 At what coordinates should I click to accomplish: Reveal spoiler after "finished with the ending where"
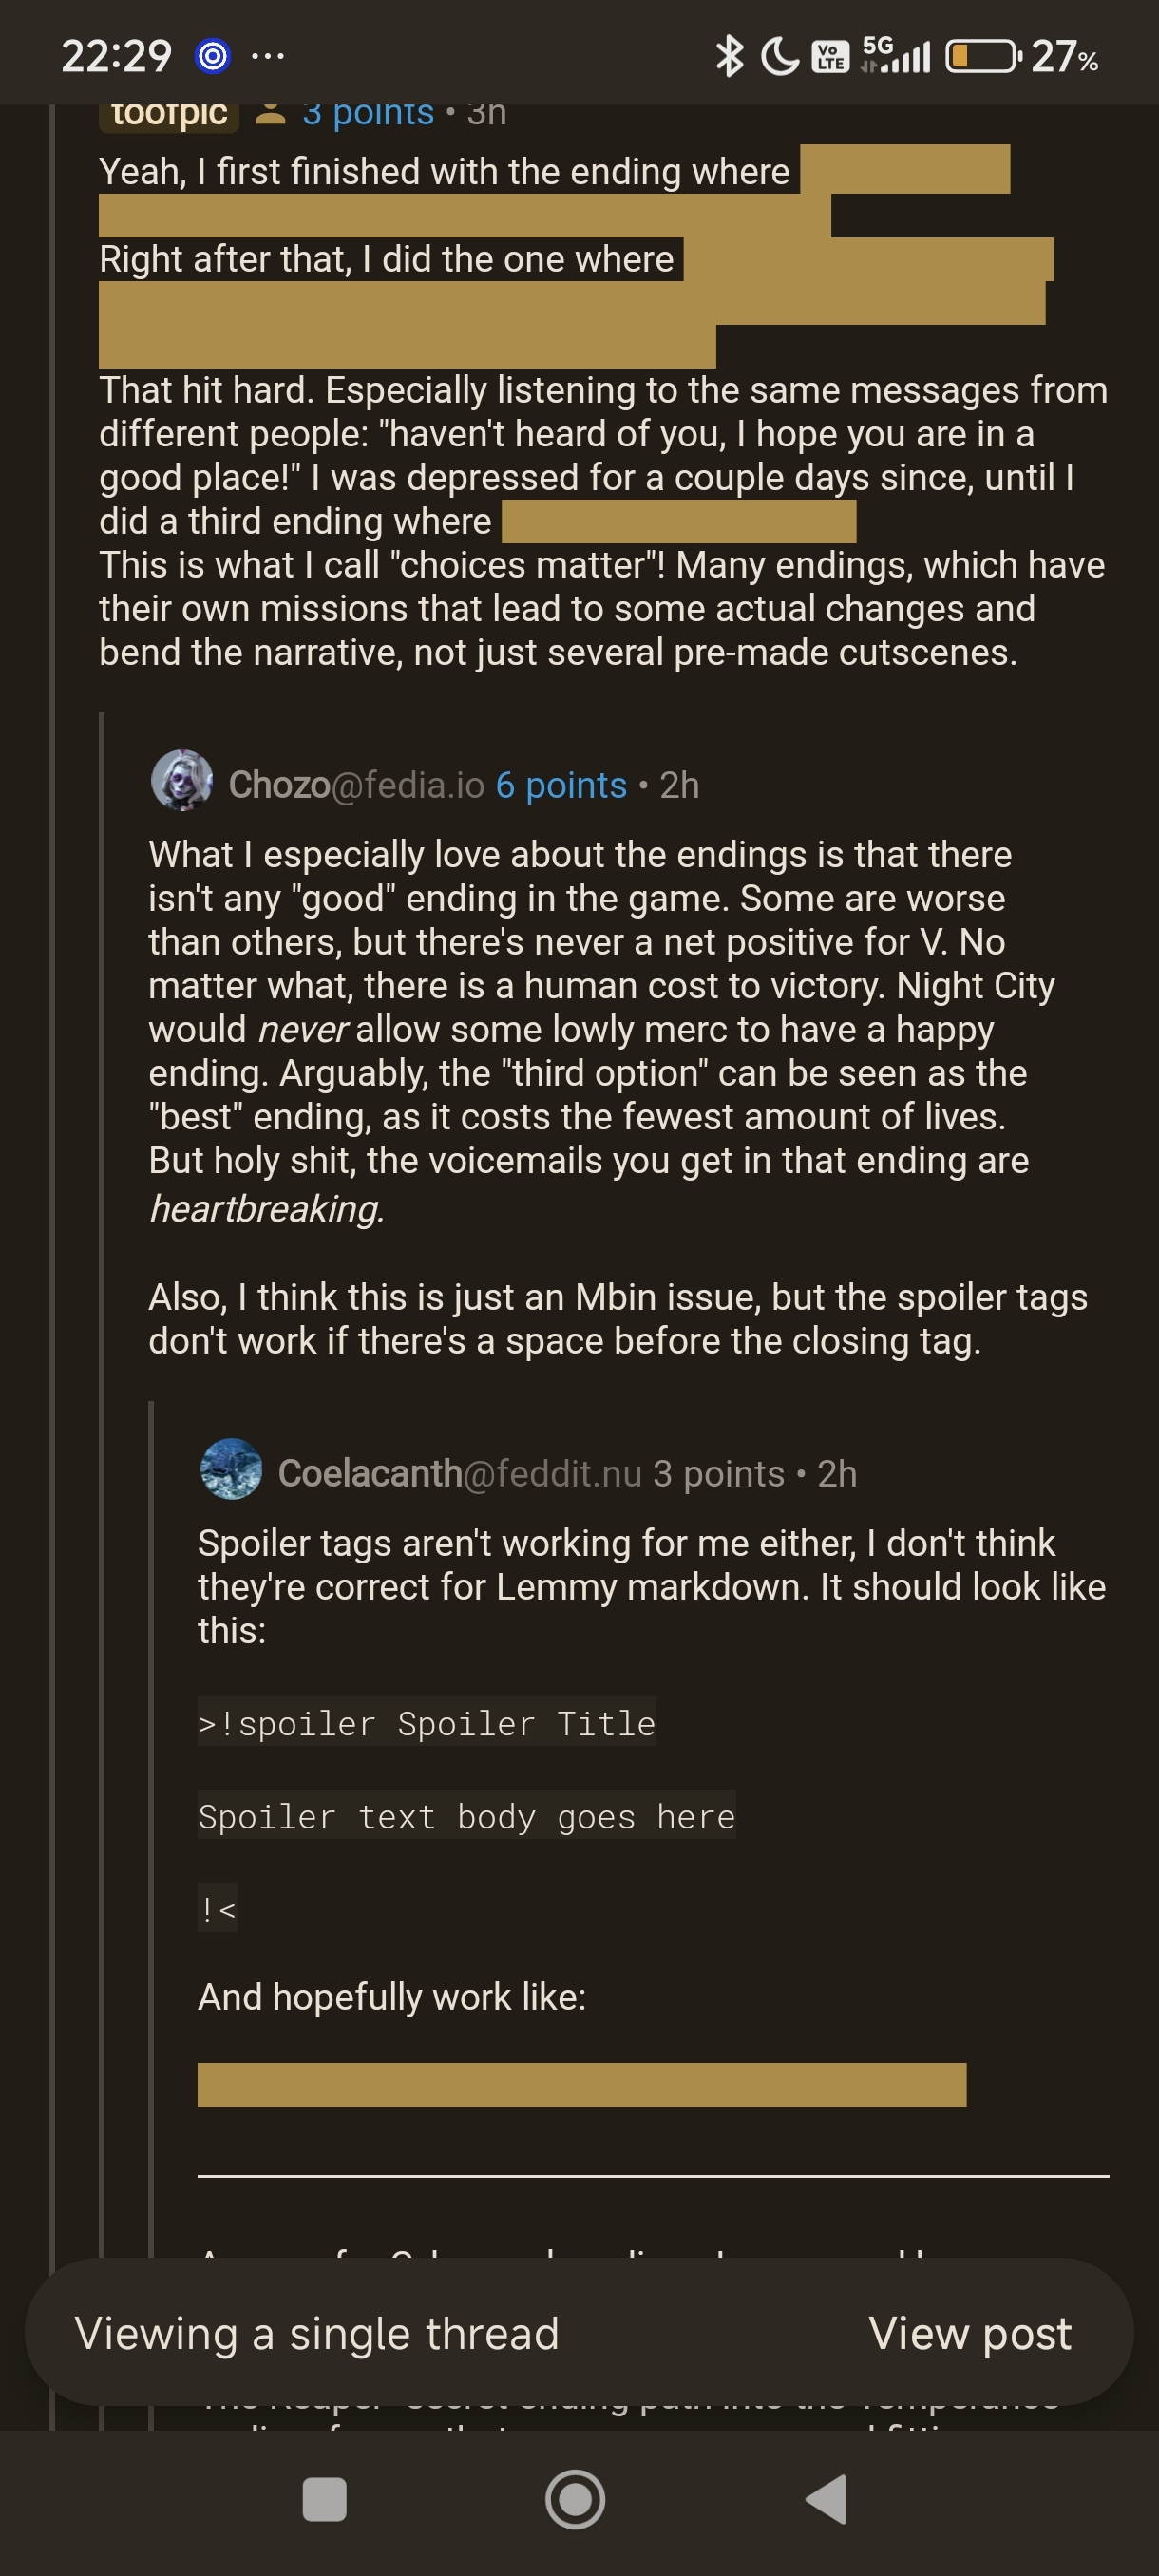[x=905, y=170]
